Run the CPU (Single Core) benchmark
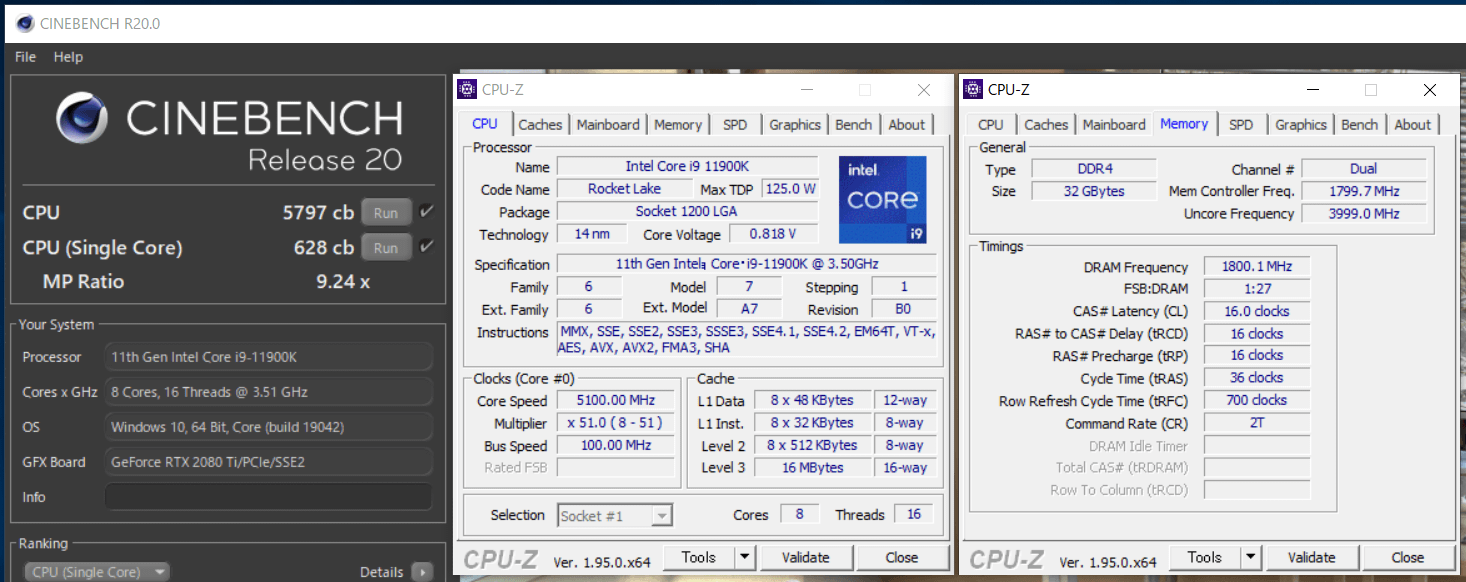The width and height of the screenshot is (1466, 582). (386, 247)
